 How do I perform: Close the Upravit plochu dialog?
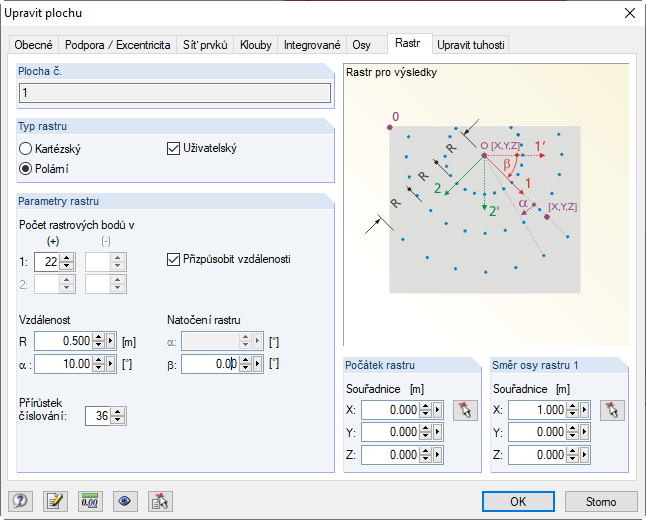630,13
